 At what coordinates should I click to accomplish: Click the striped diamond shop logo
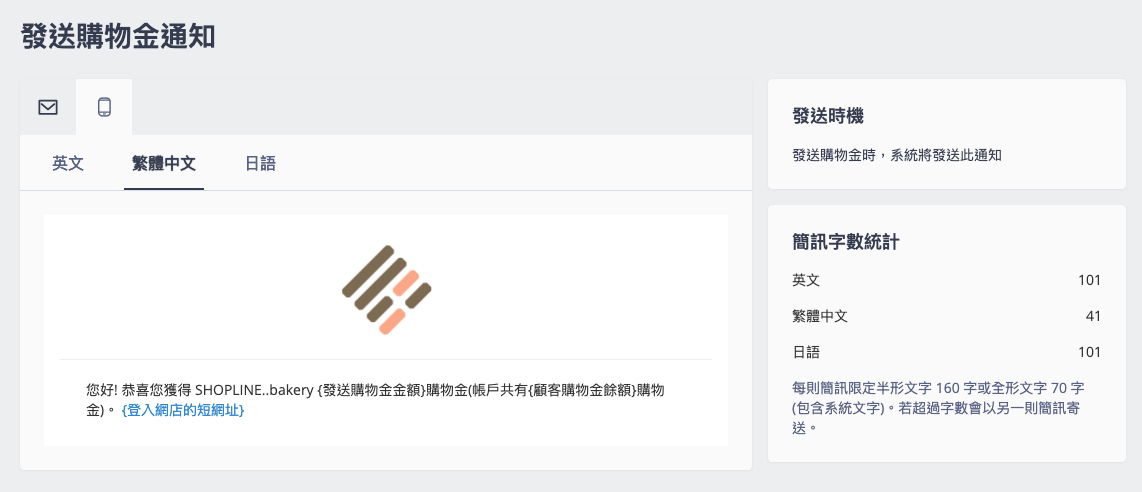tap(387, 290)
